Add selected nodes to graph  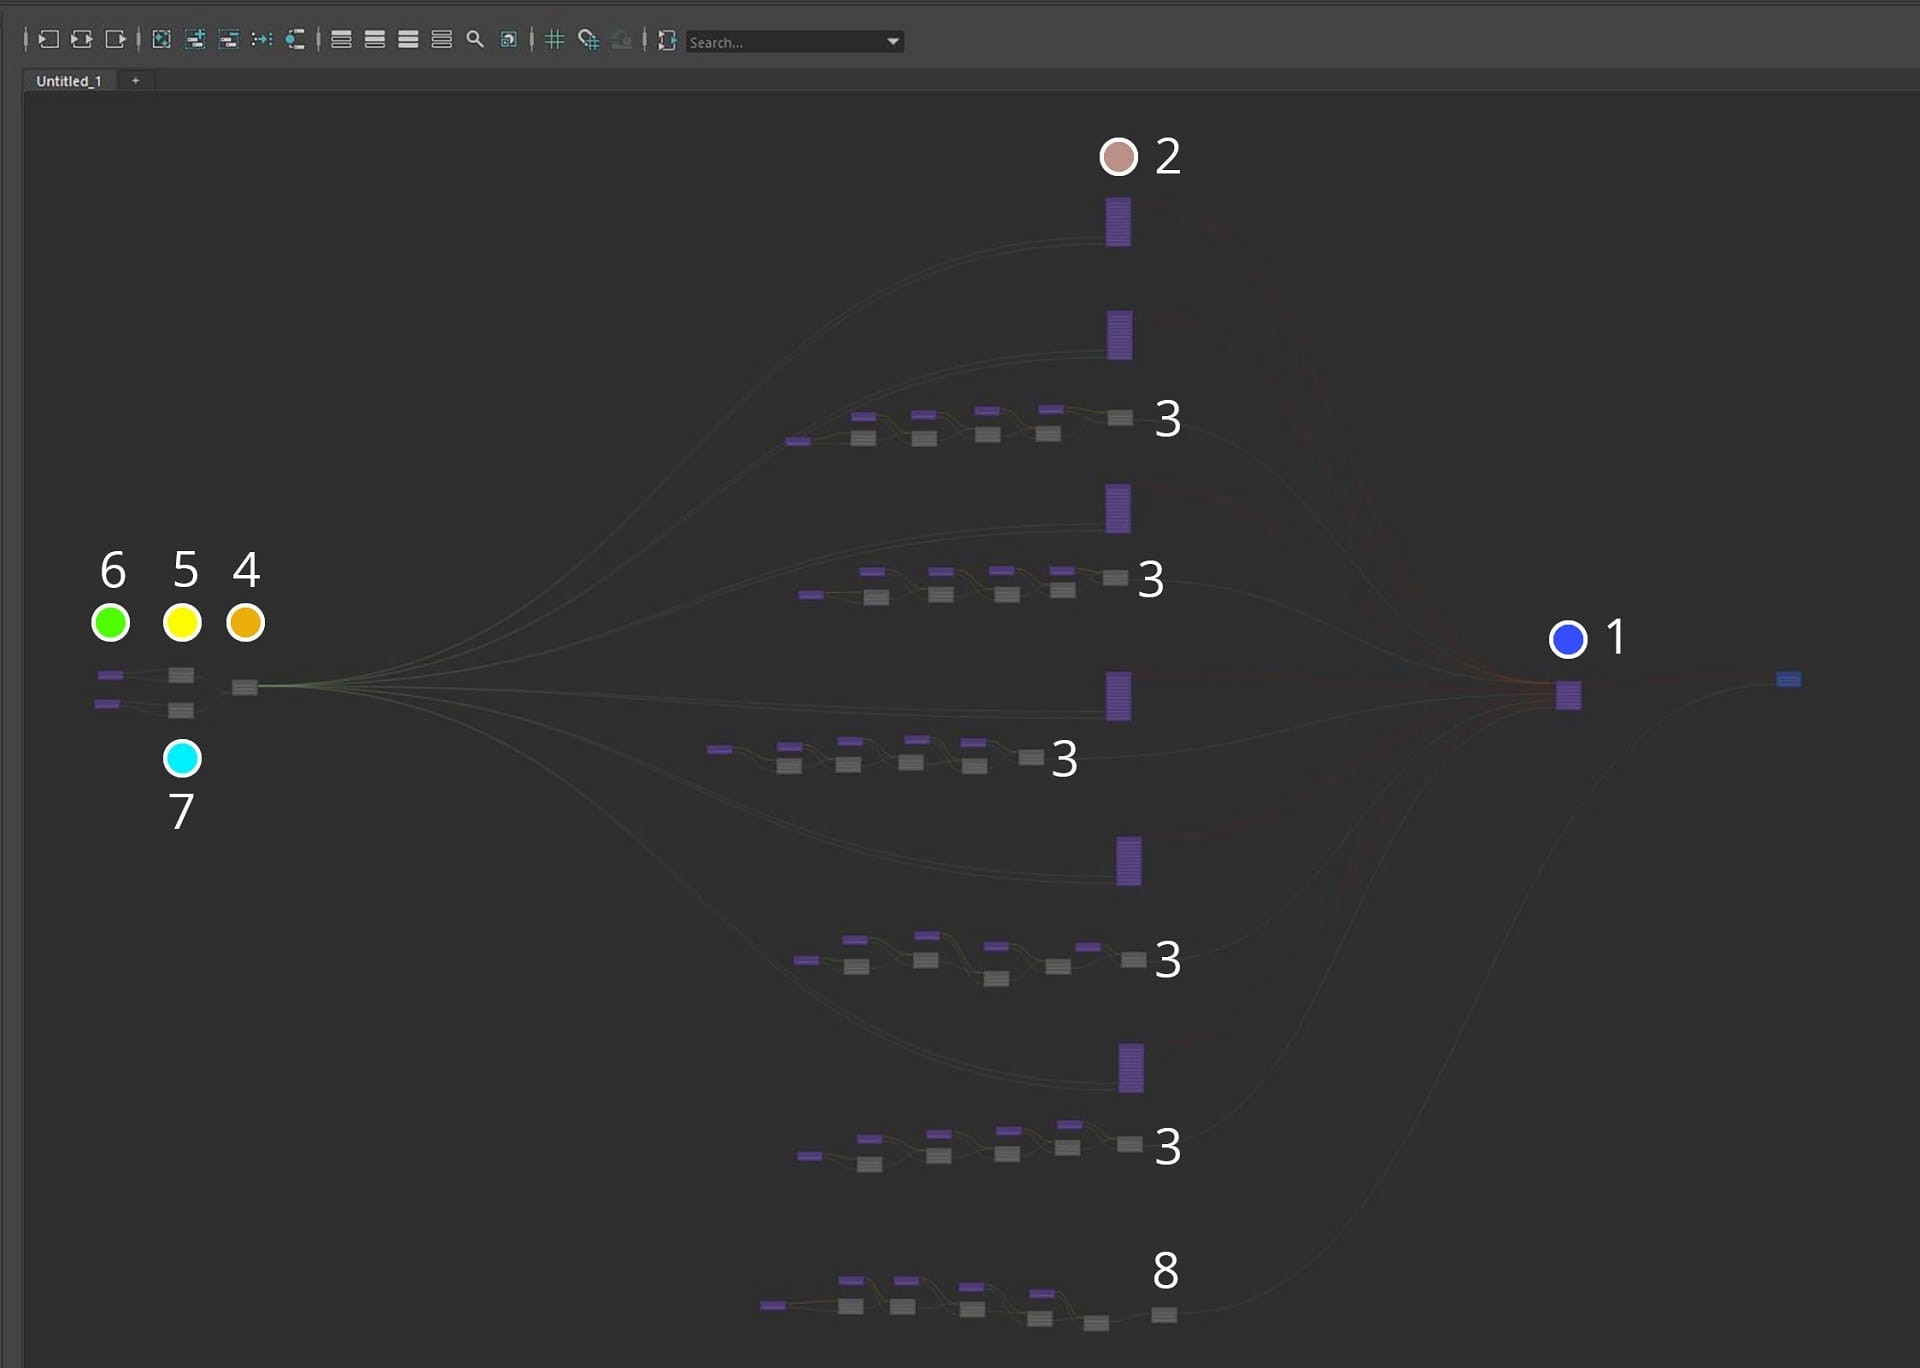click(195, 40)
